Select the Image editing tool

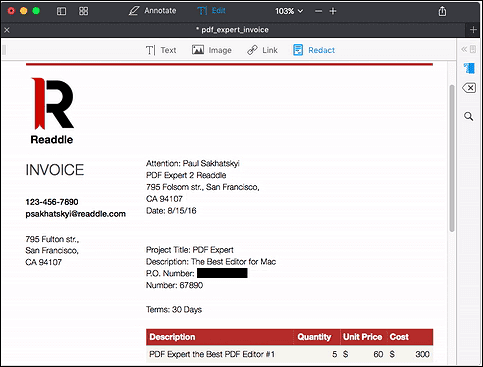pos(212,50)
